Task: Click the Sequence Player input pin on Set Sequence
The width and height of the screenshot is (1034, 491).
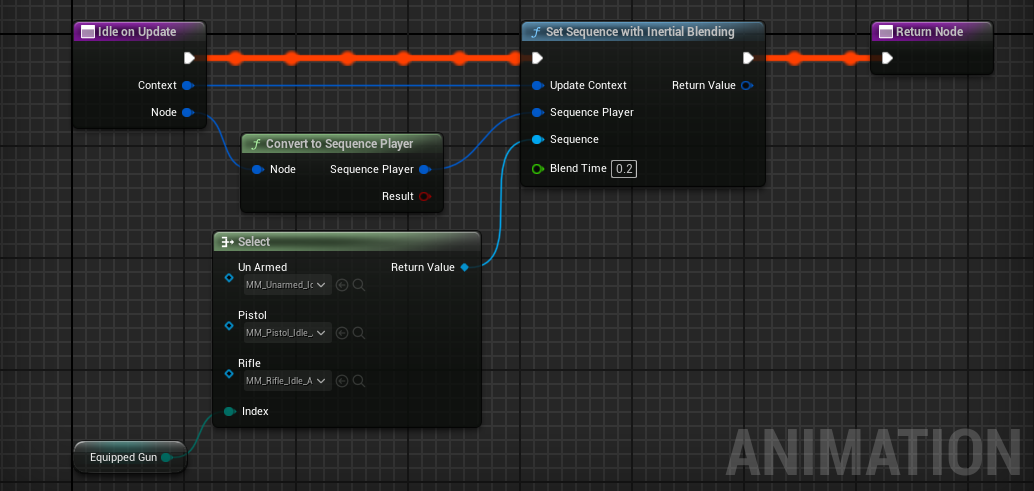Action: click(x=537, y=113)
